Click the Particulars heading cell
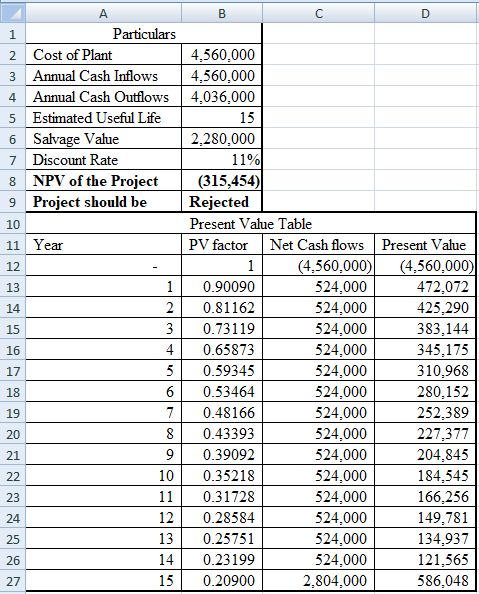Viewport: 479px width, 594px height. pos(144,34)
